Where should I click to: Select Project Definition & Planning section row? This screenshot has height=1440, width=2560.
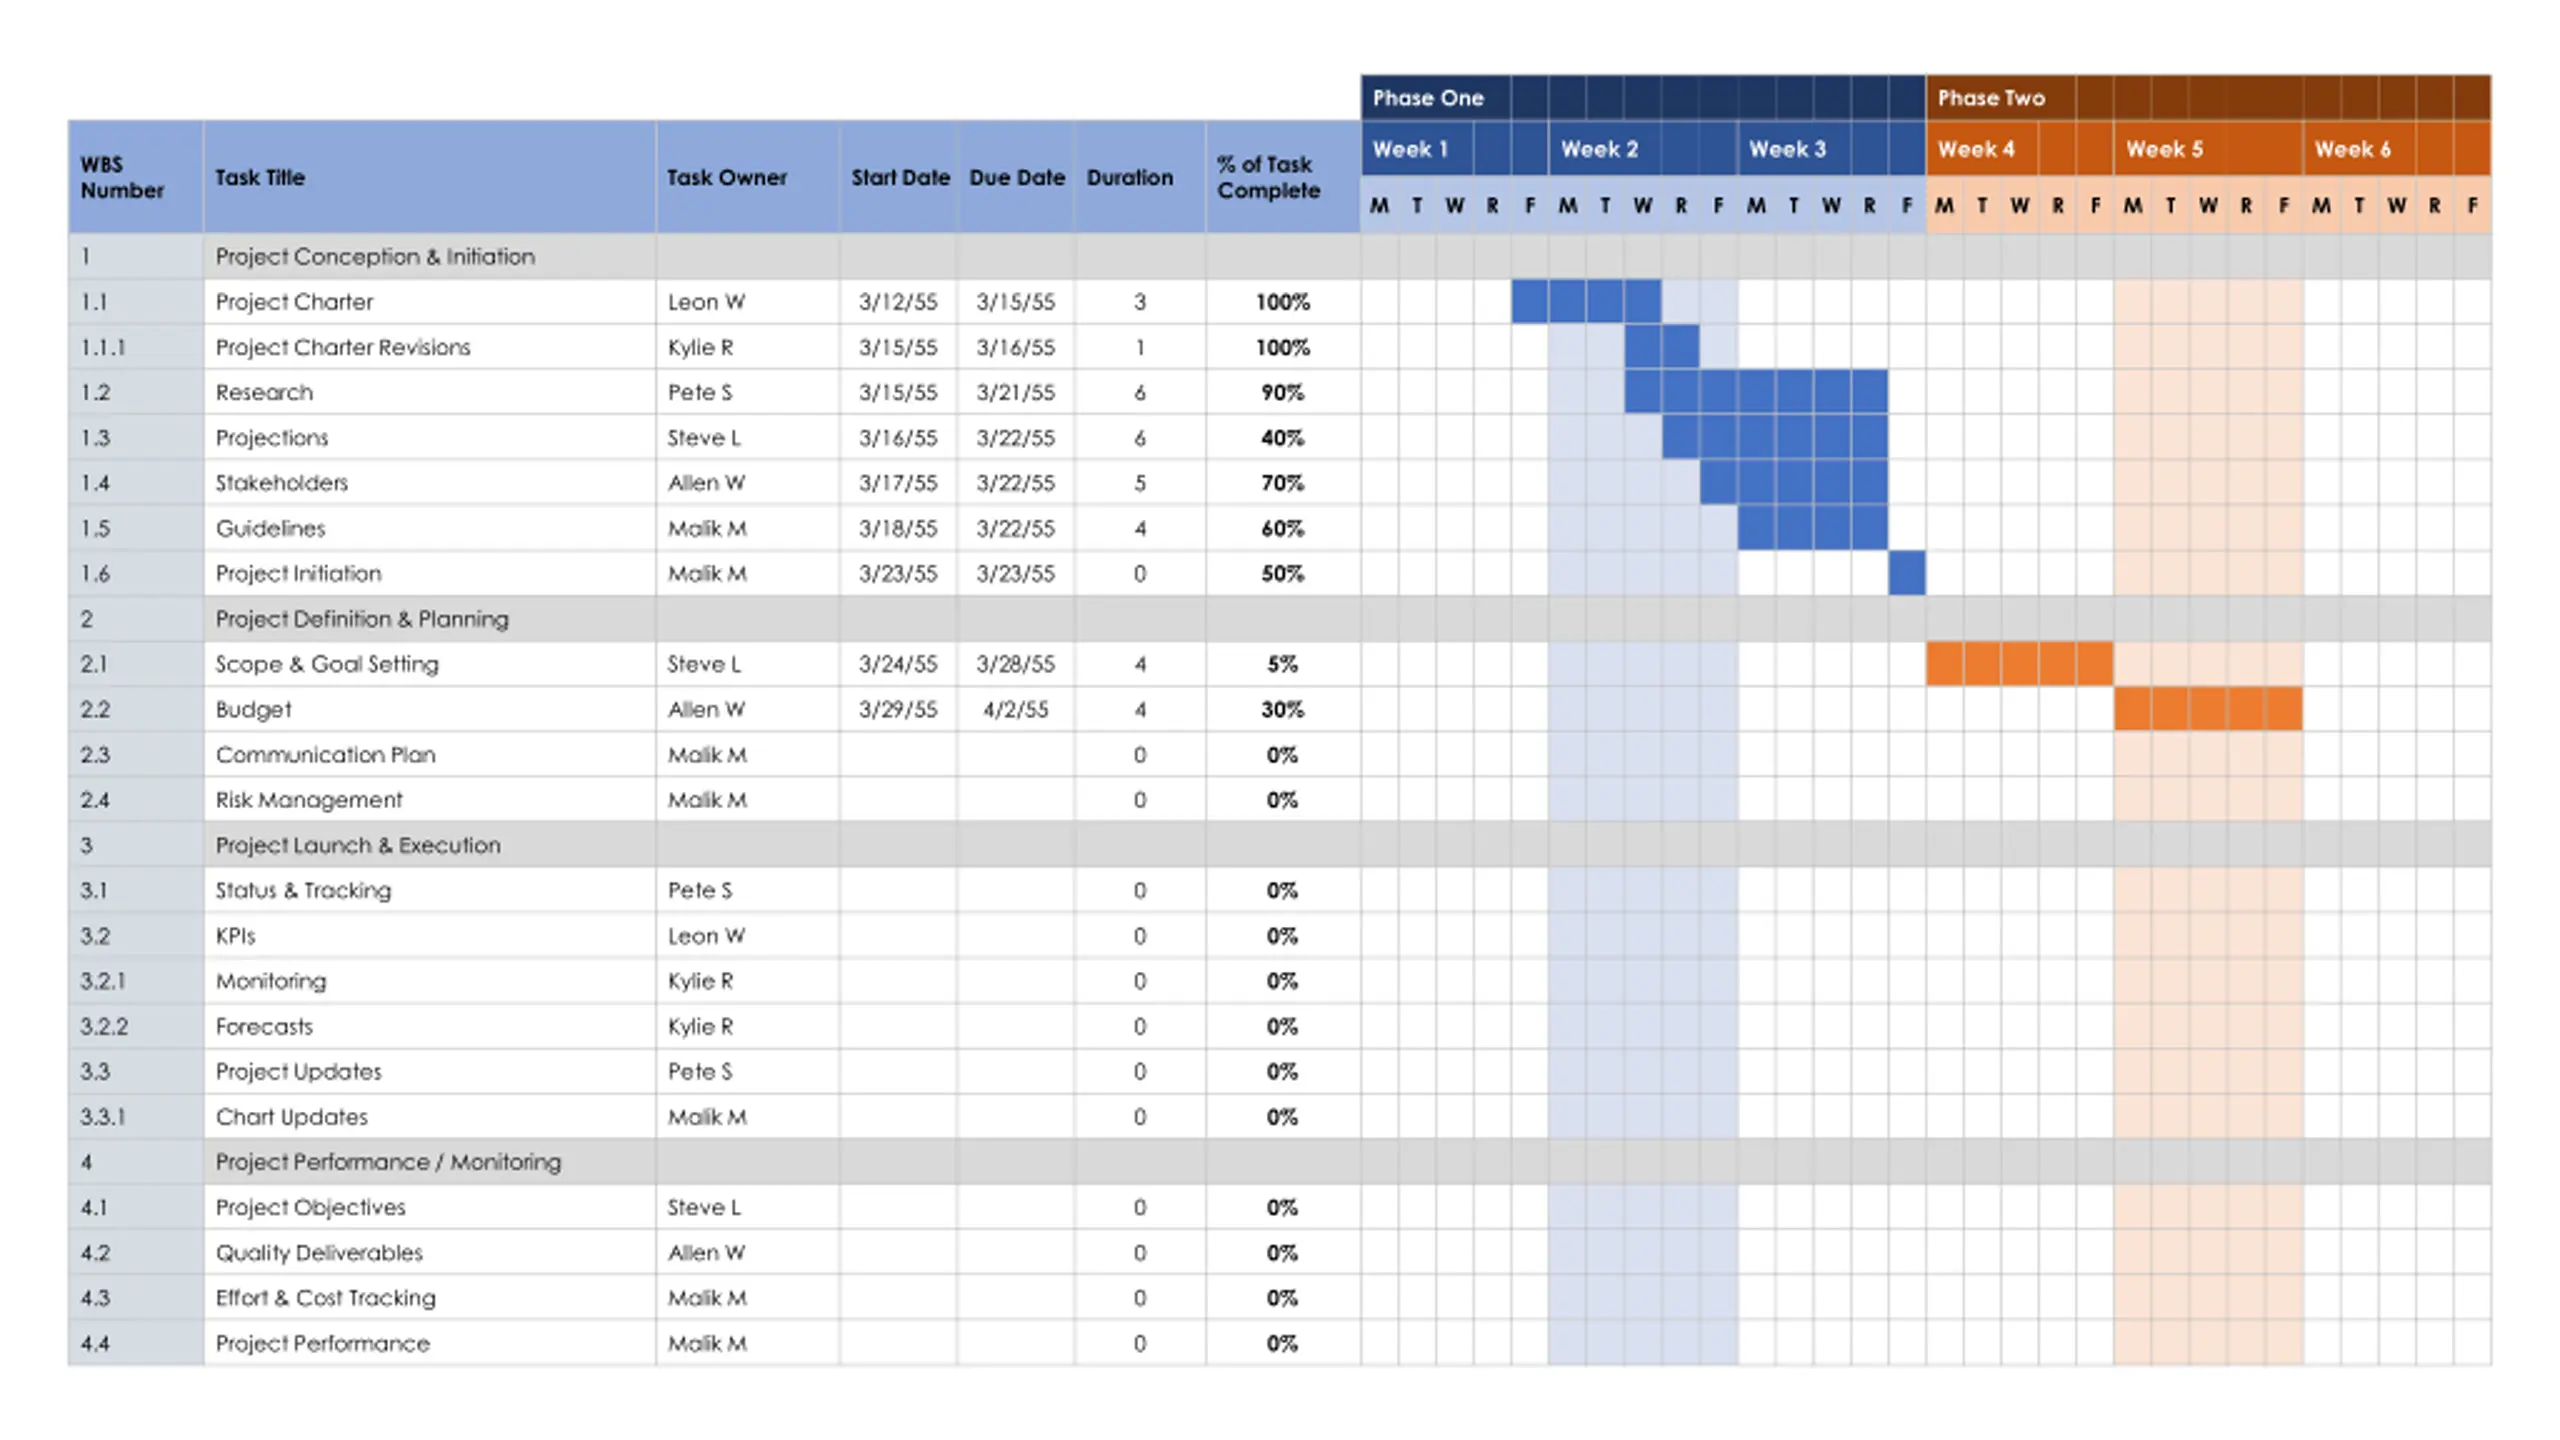(x=1280, y=619)
